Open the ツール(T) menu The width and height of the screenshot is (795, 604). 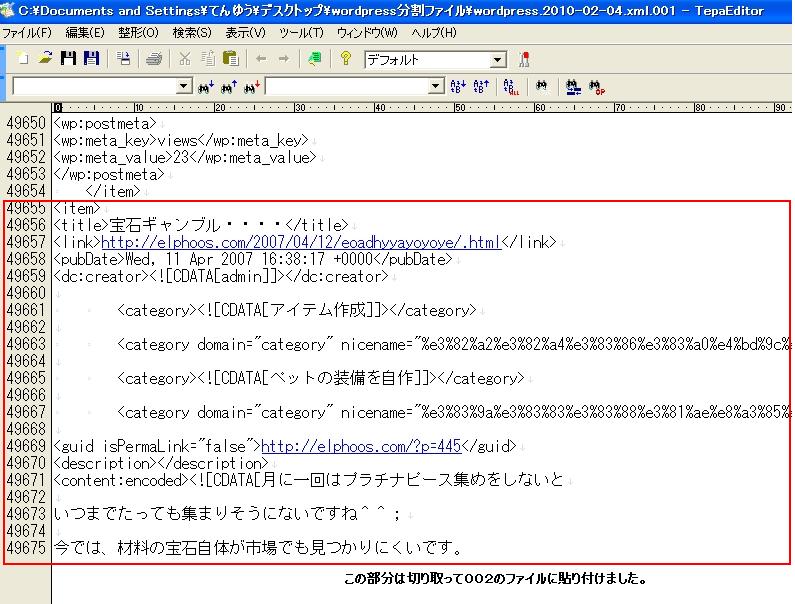301,33
